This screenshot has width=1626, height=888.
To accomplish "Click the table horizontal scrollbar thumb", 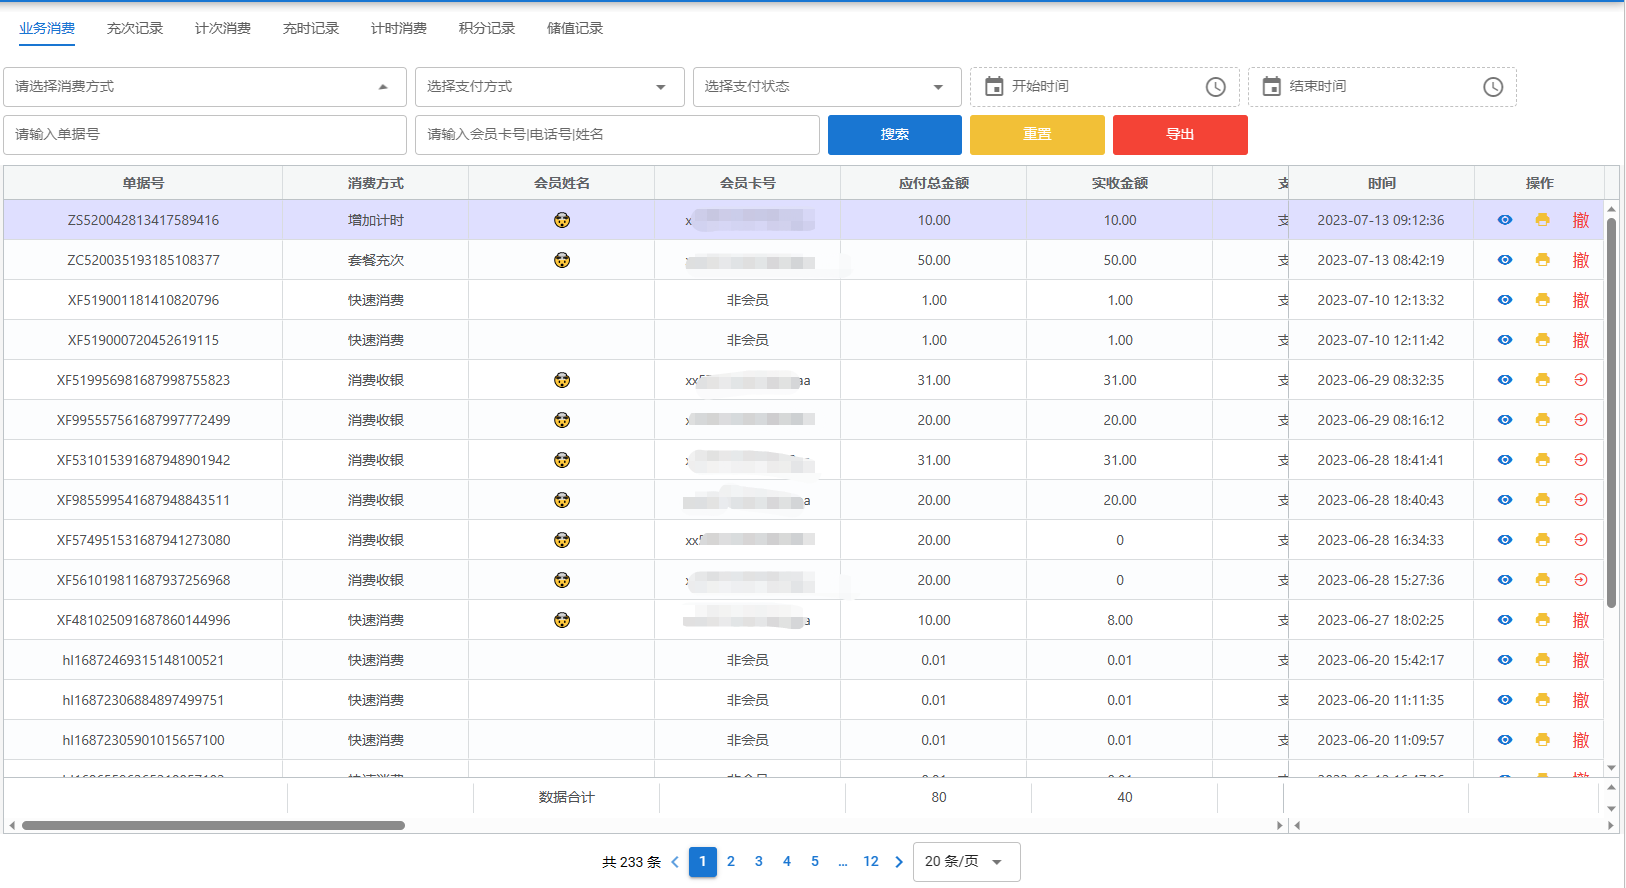I will pos(213,826).
